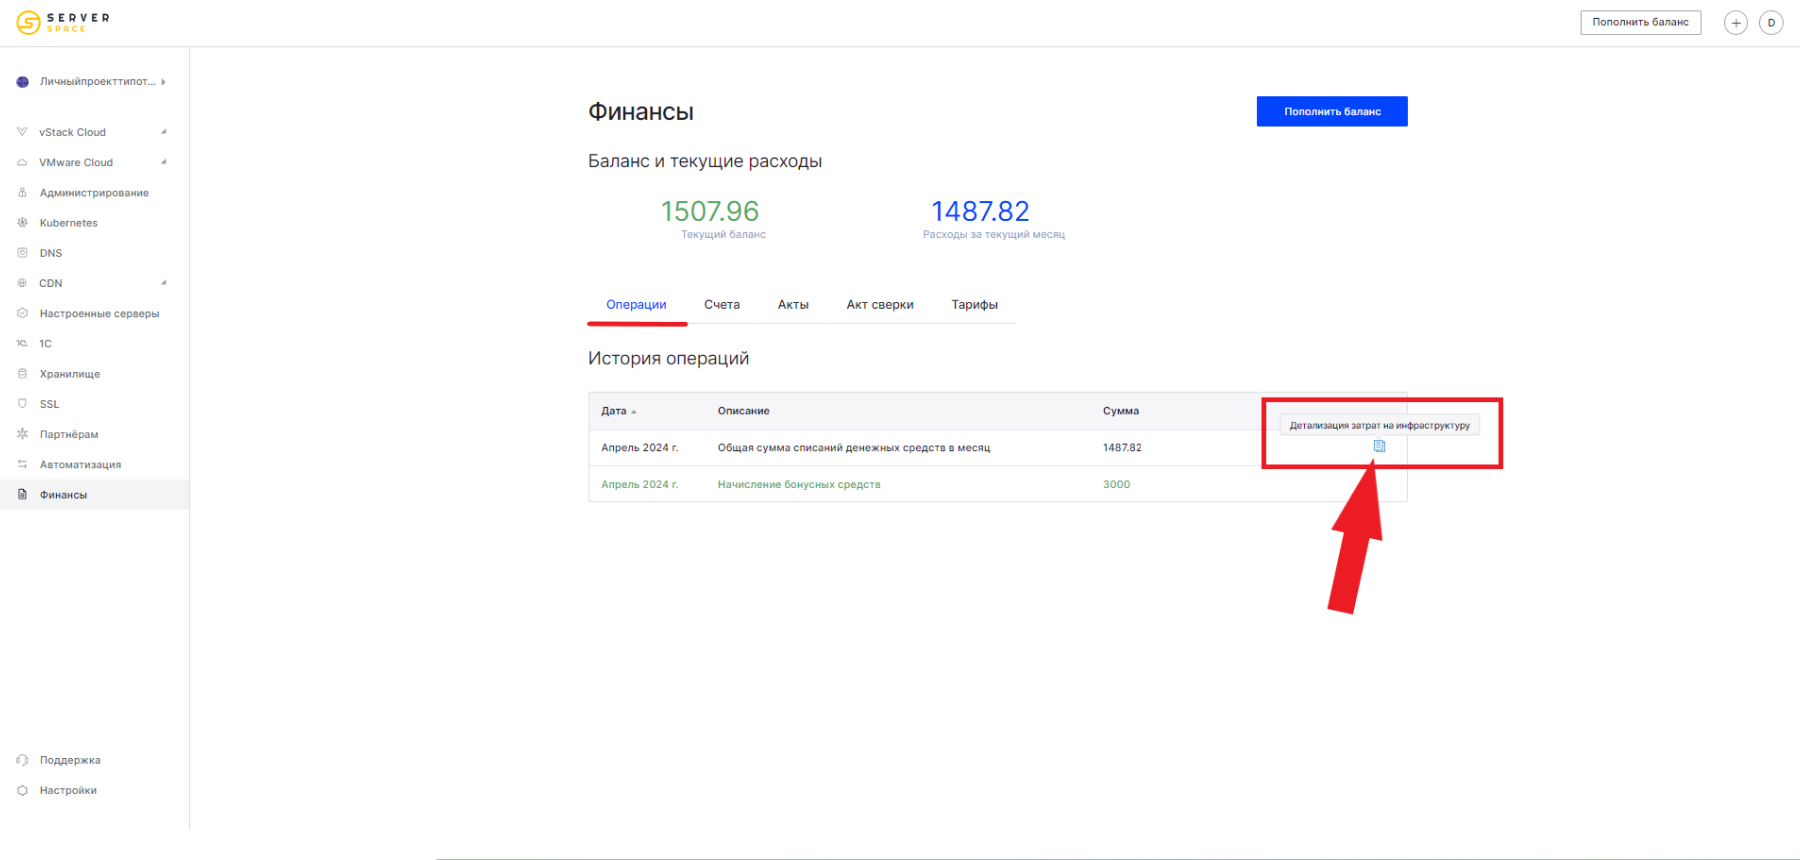Viewport: 1800px width, 860px height.
Task: Click the 3000 amount cell
Action: [x=1116, y=484]
